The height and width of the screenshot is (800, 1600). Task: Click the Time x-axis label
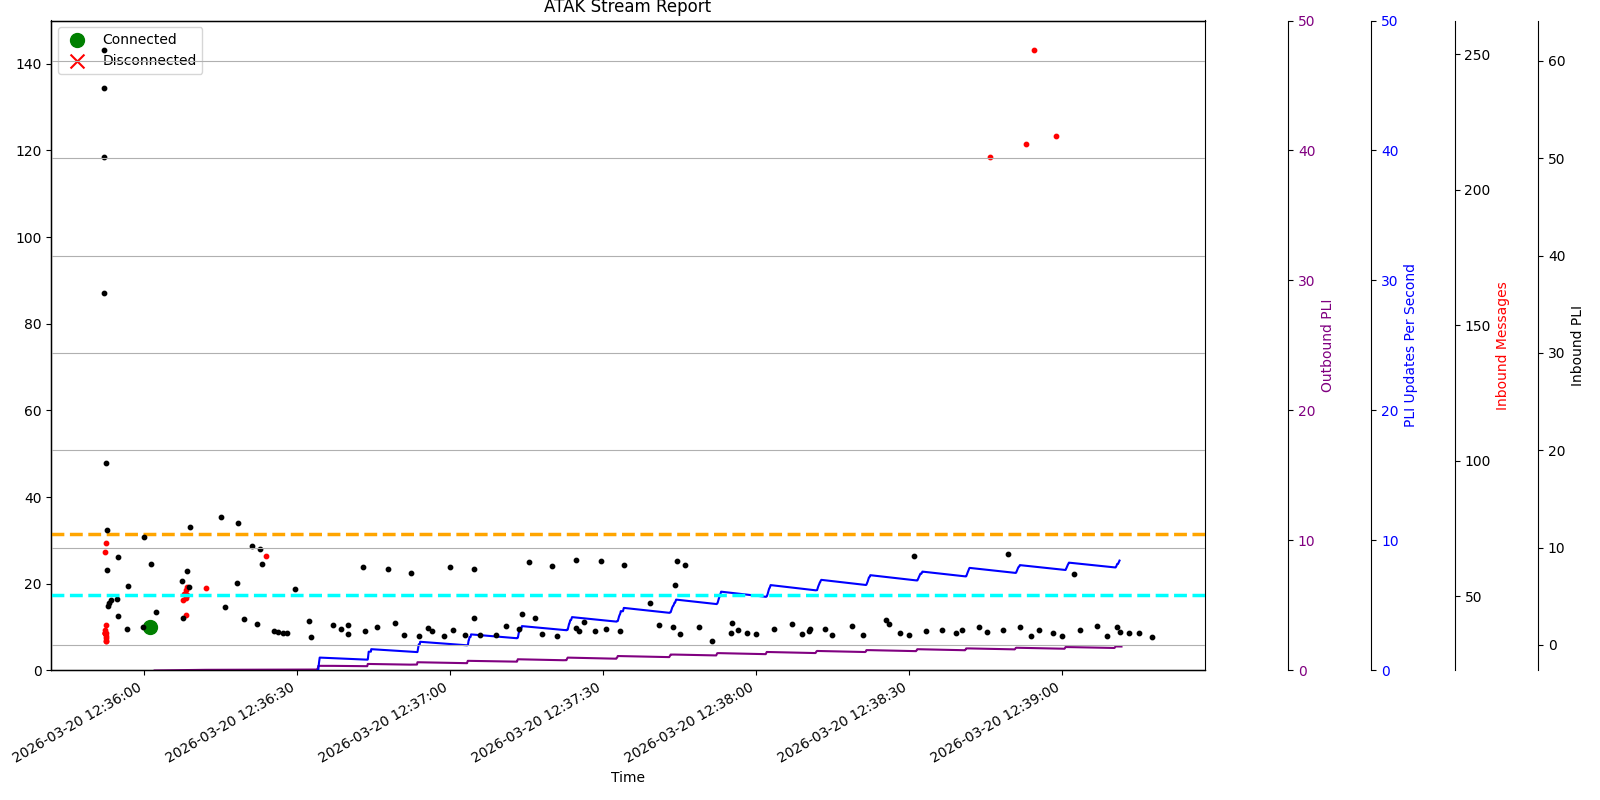[x=627, y=777]
